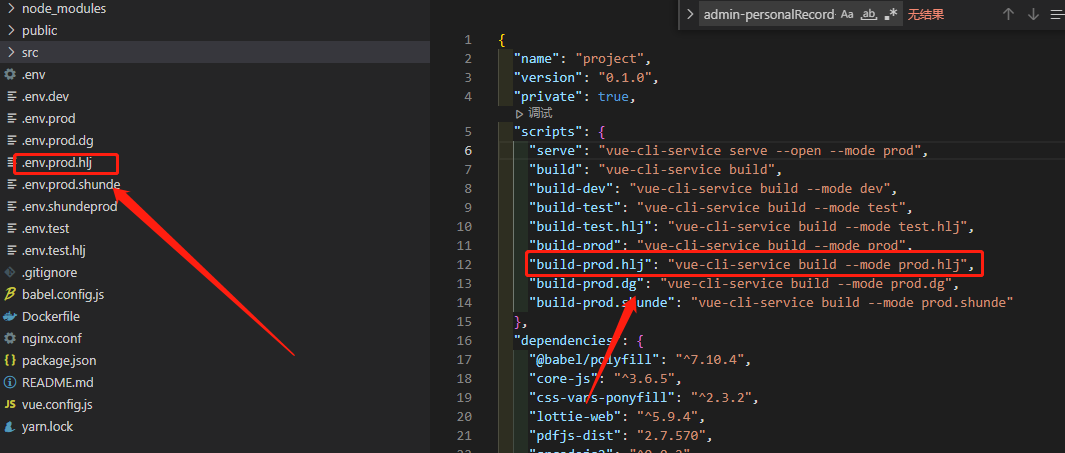Click the Babel icon beside babel.config.js
Screen dimensions: 1065x453
[x=10, y=295]
